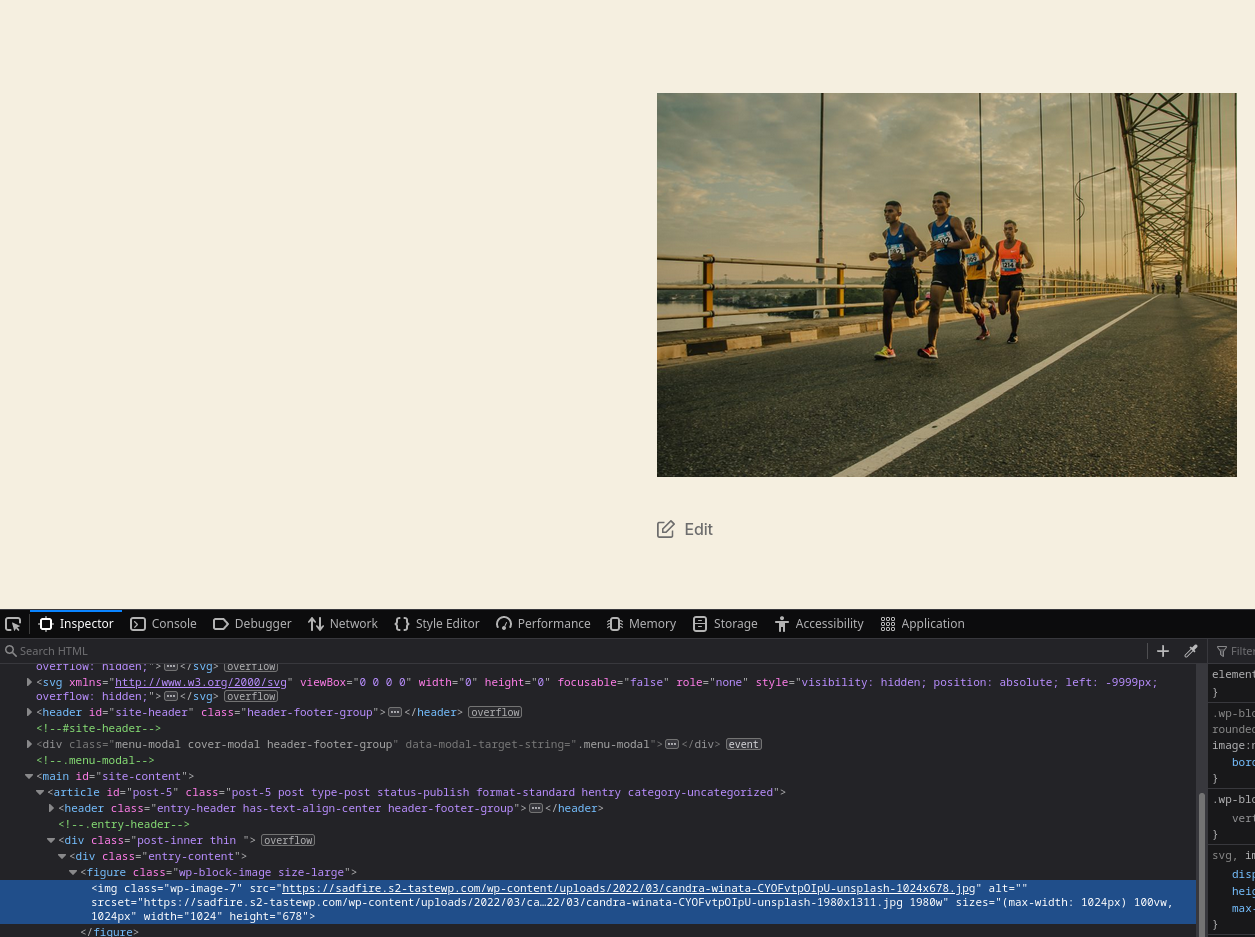Click overflow badge on second svg row
The width and height of the screenshot is (1255, 937).
(250, 696)
